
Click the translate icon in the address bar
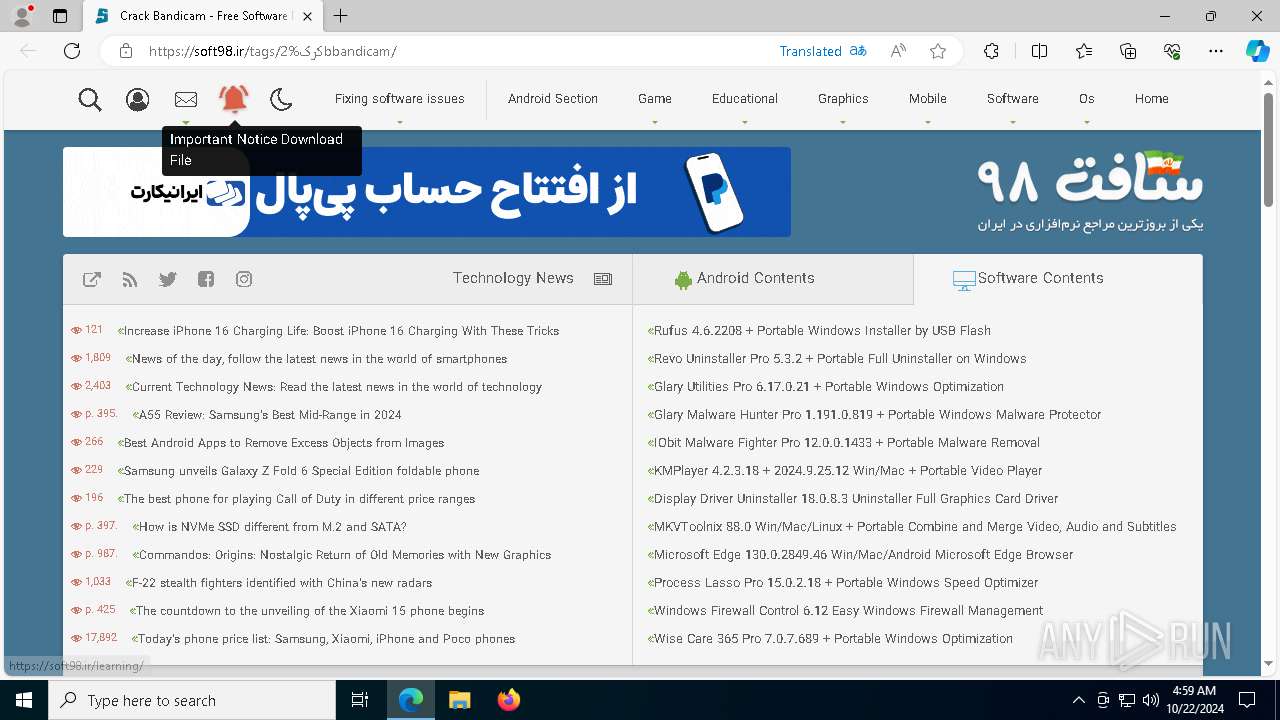click(x=858, y=51)
